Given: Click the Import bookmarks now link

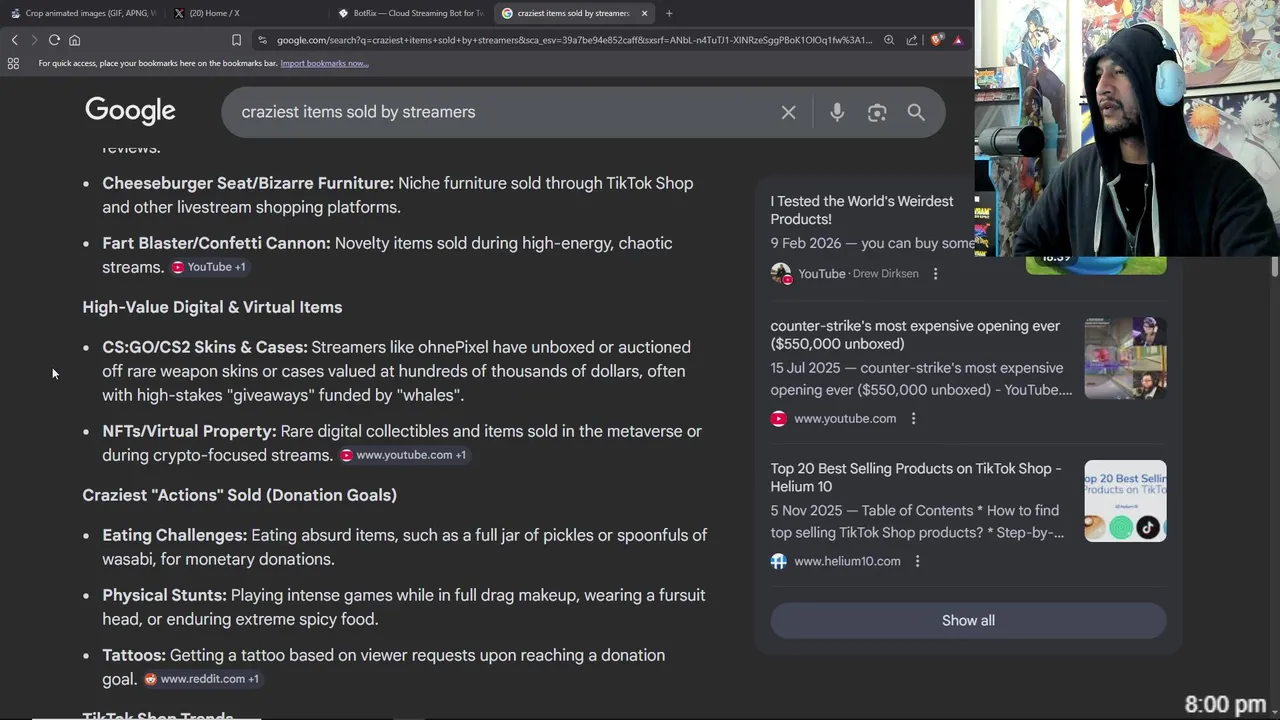Looking at the screenshot, I should click(324, 63).
